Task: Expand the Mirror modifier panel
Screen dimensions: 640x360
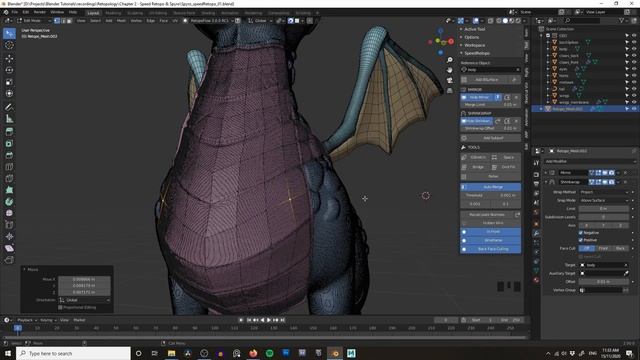Action: (x=546, y=173)
